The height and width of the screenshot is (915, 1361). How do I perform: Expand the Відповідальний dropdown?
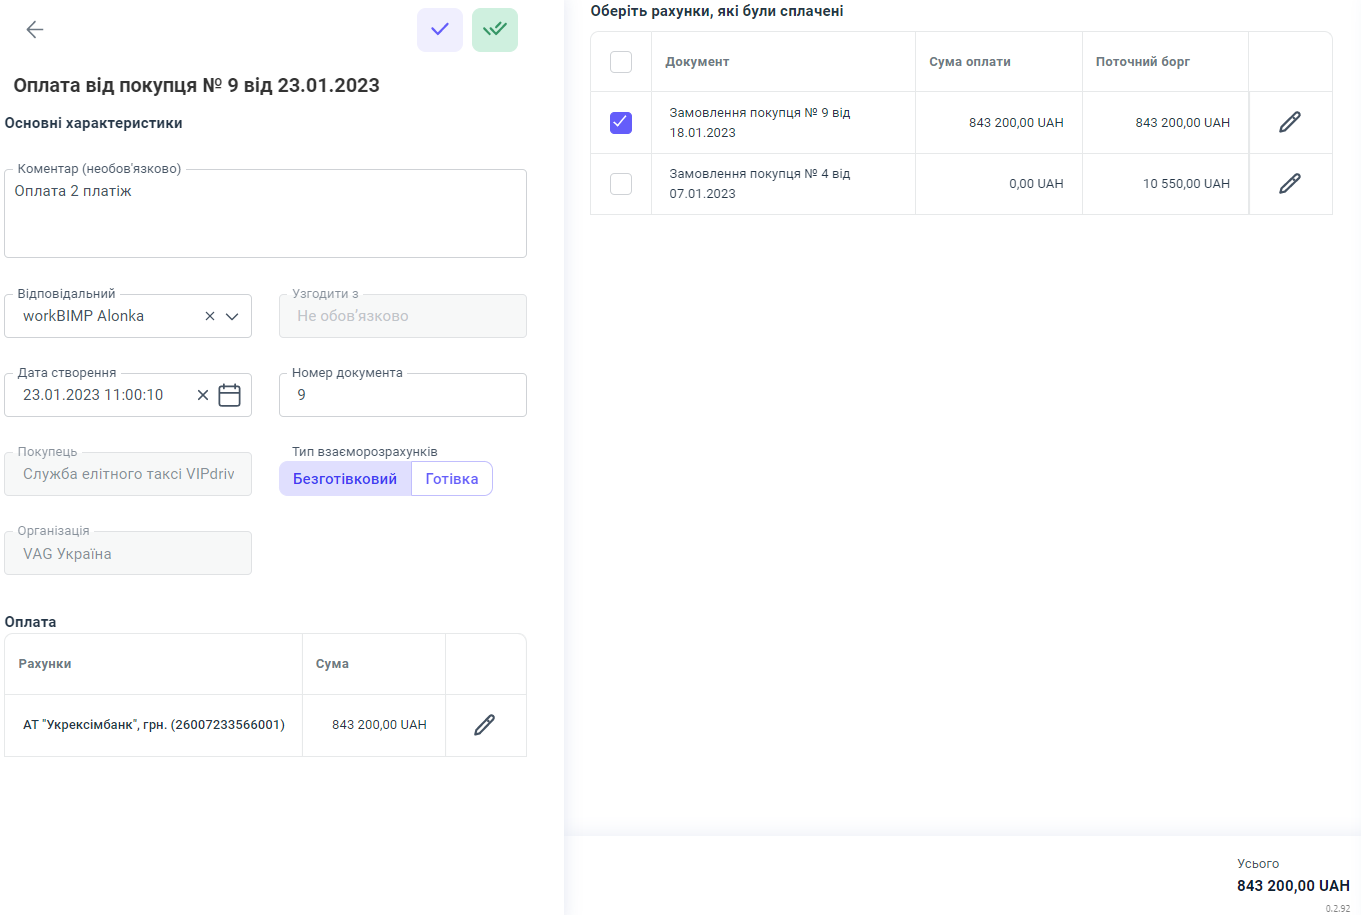[x=232, y=316]
